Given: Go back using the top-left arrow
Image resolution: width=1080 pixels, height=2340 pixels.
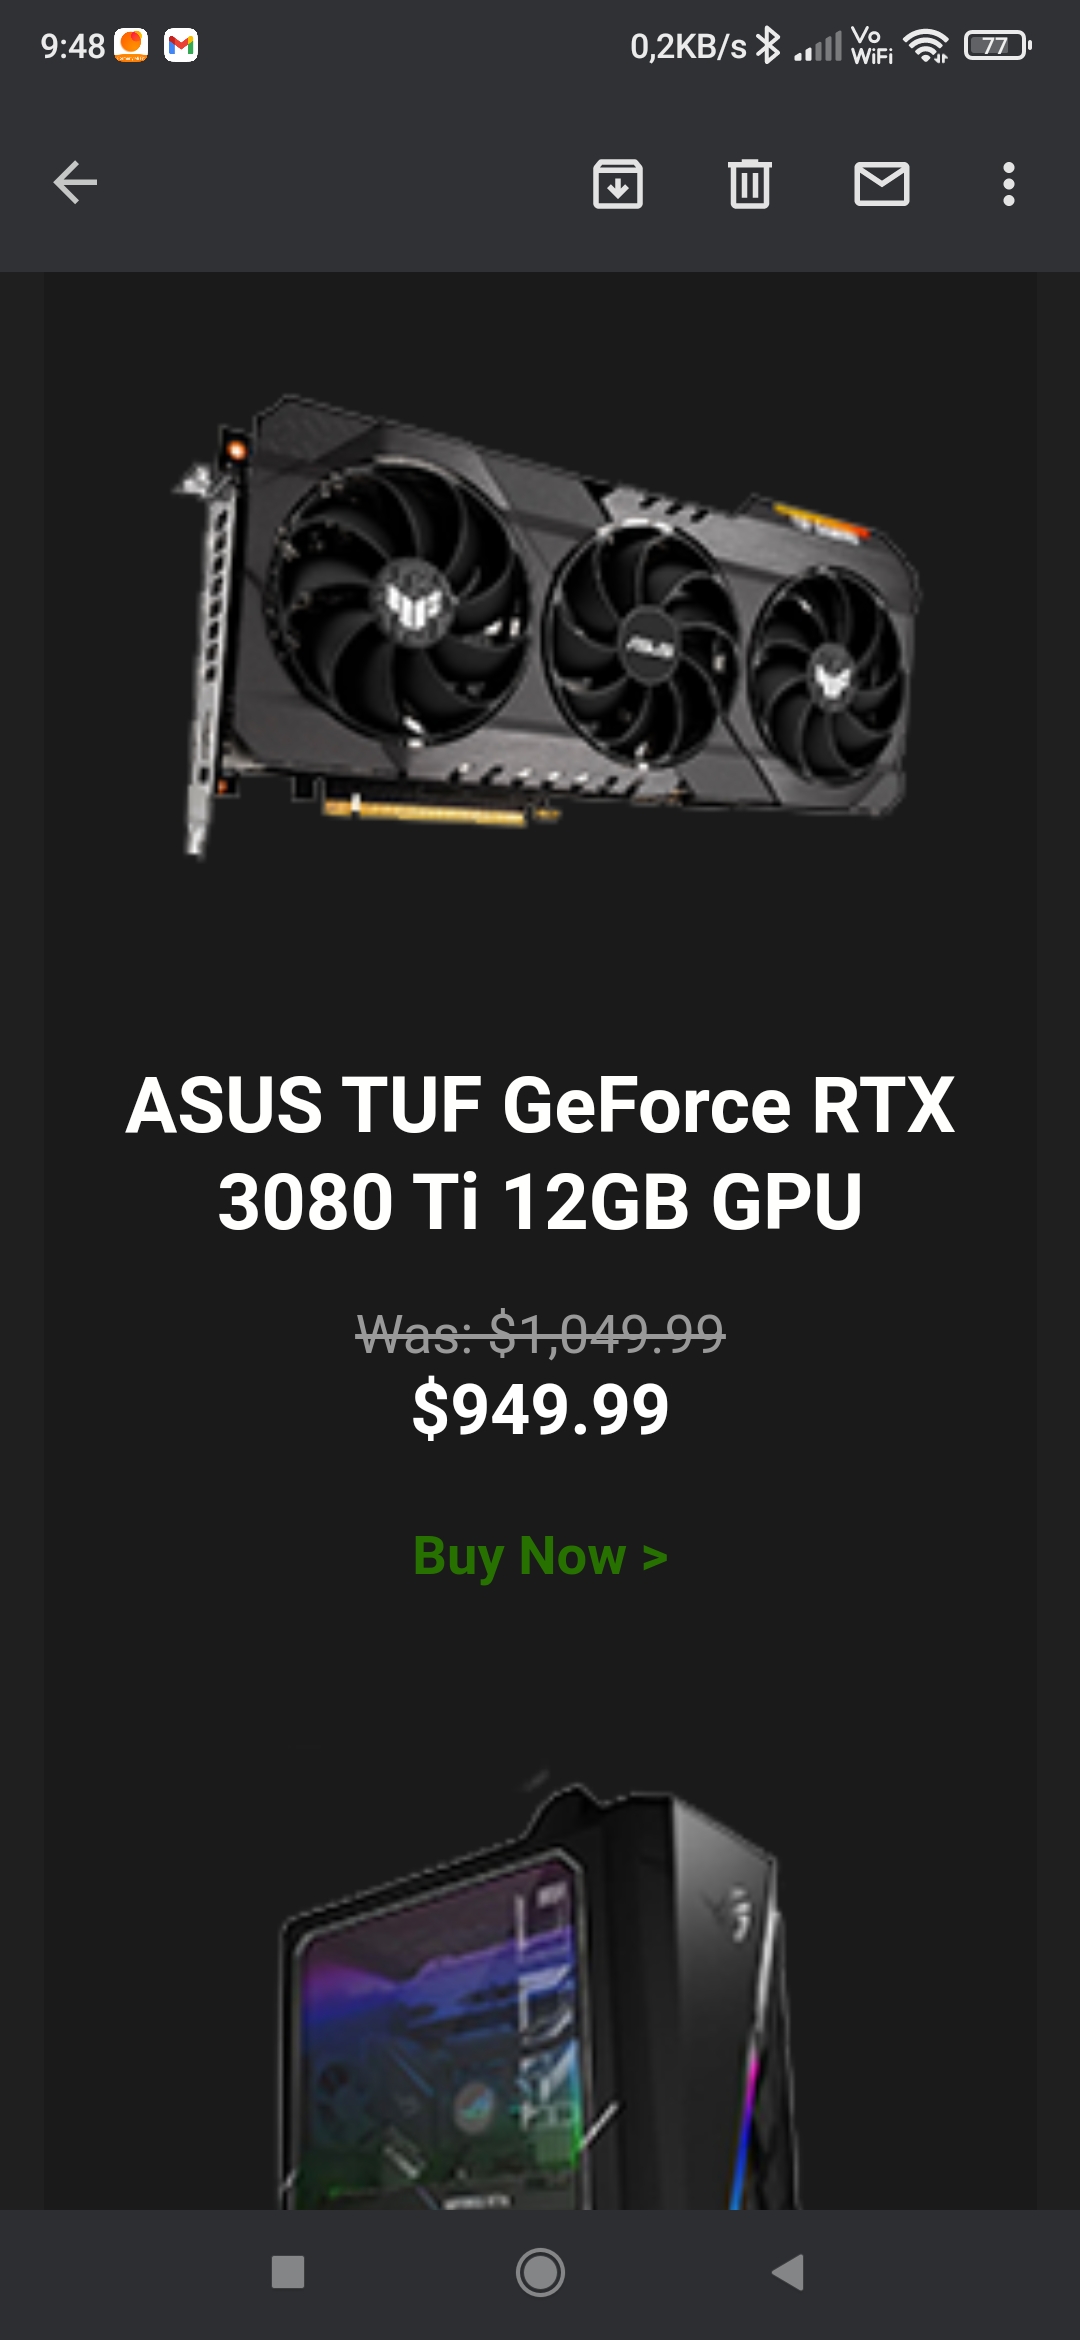Looking at the screenshot, I should coord(75,183).
